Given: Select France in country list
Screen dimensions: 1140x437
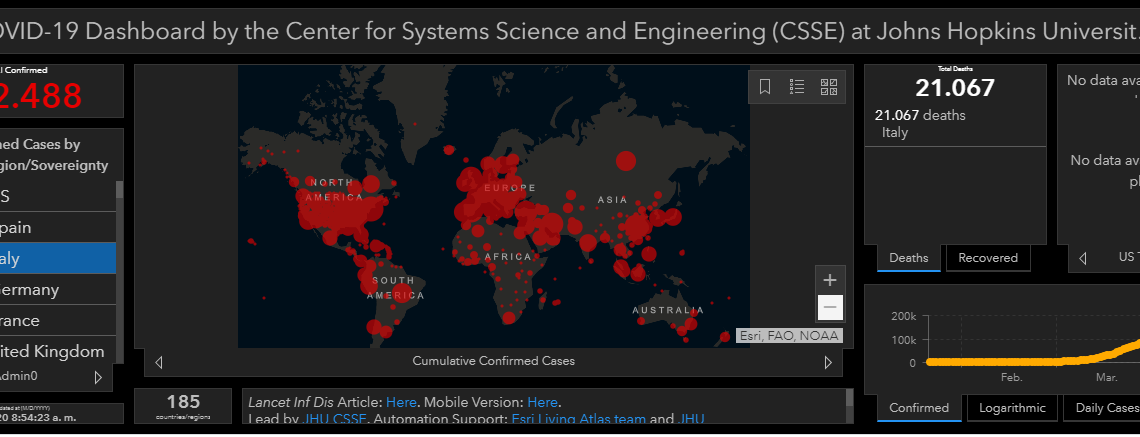Looking at the screenshot, I should point(58,321).
